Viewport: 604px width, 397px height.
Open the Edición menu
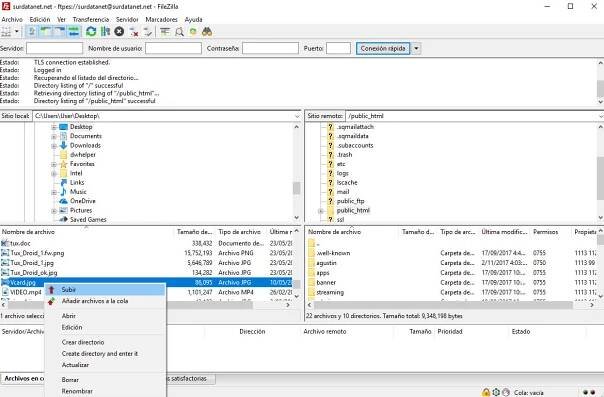[40, 19]
